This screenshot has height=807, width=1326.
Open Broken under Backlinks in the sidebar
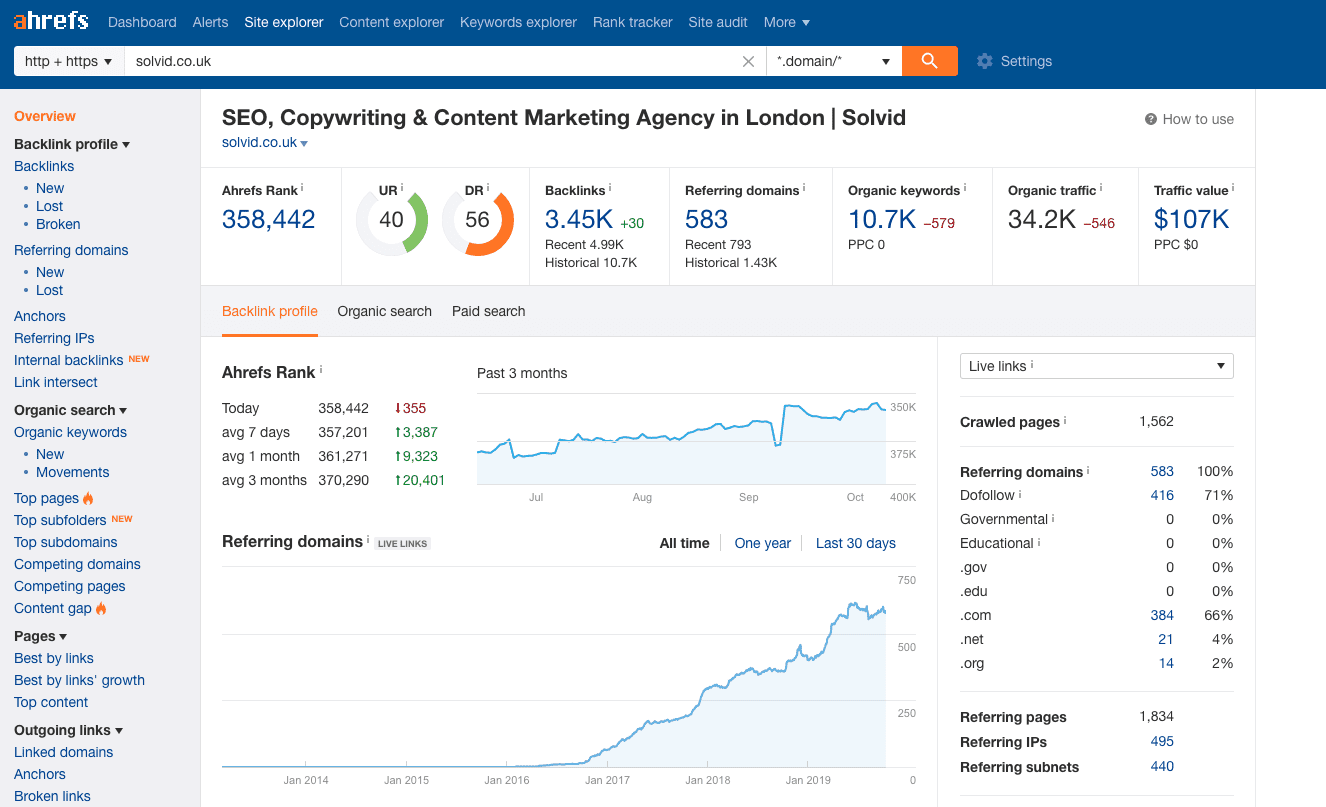point(58,224)
